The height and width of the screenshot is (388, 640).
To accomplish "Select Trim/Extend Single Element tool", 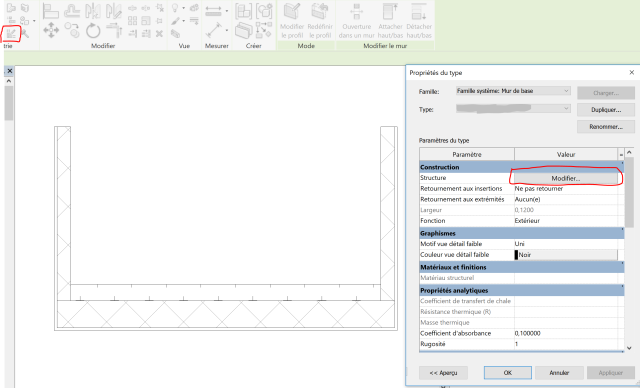I will (x=132, y=33).
